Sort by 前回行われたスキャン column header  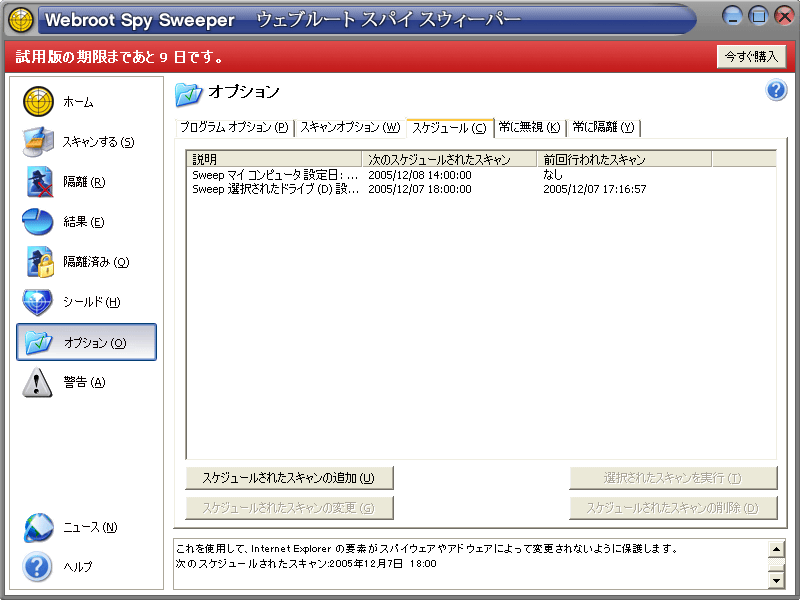coord(624,159)
